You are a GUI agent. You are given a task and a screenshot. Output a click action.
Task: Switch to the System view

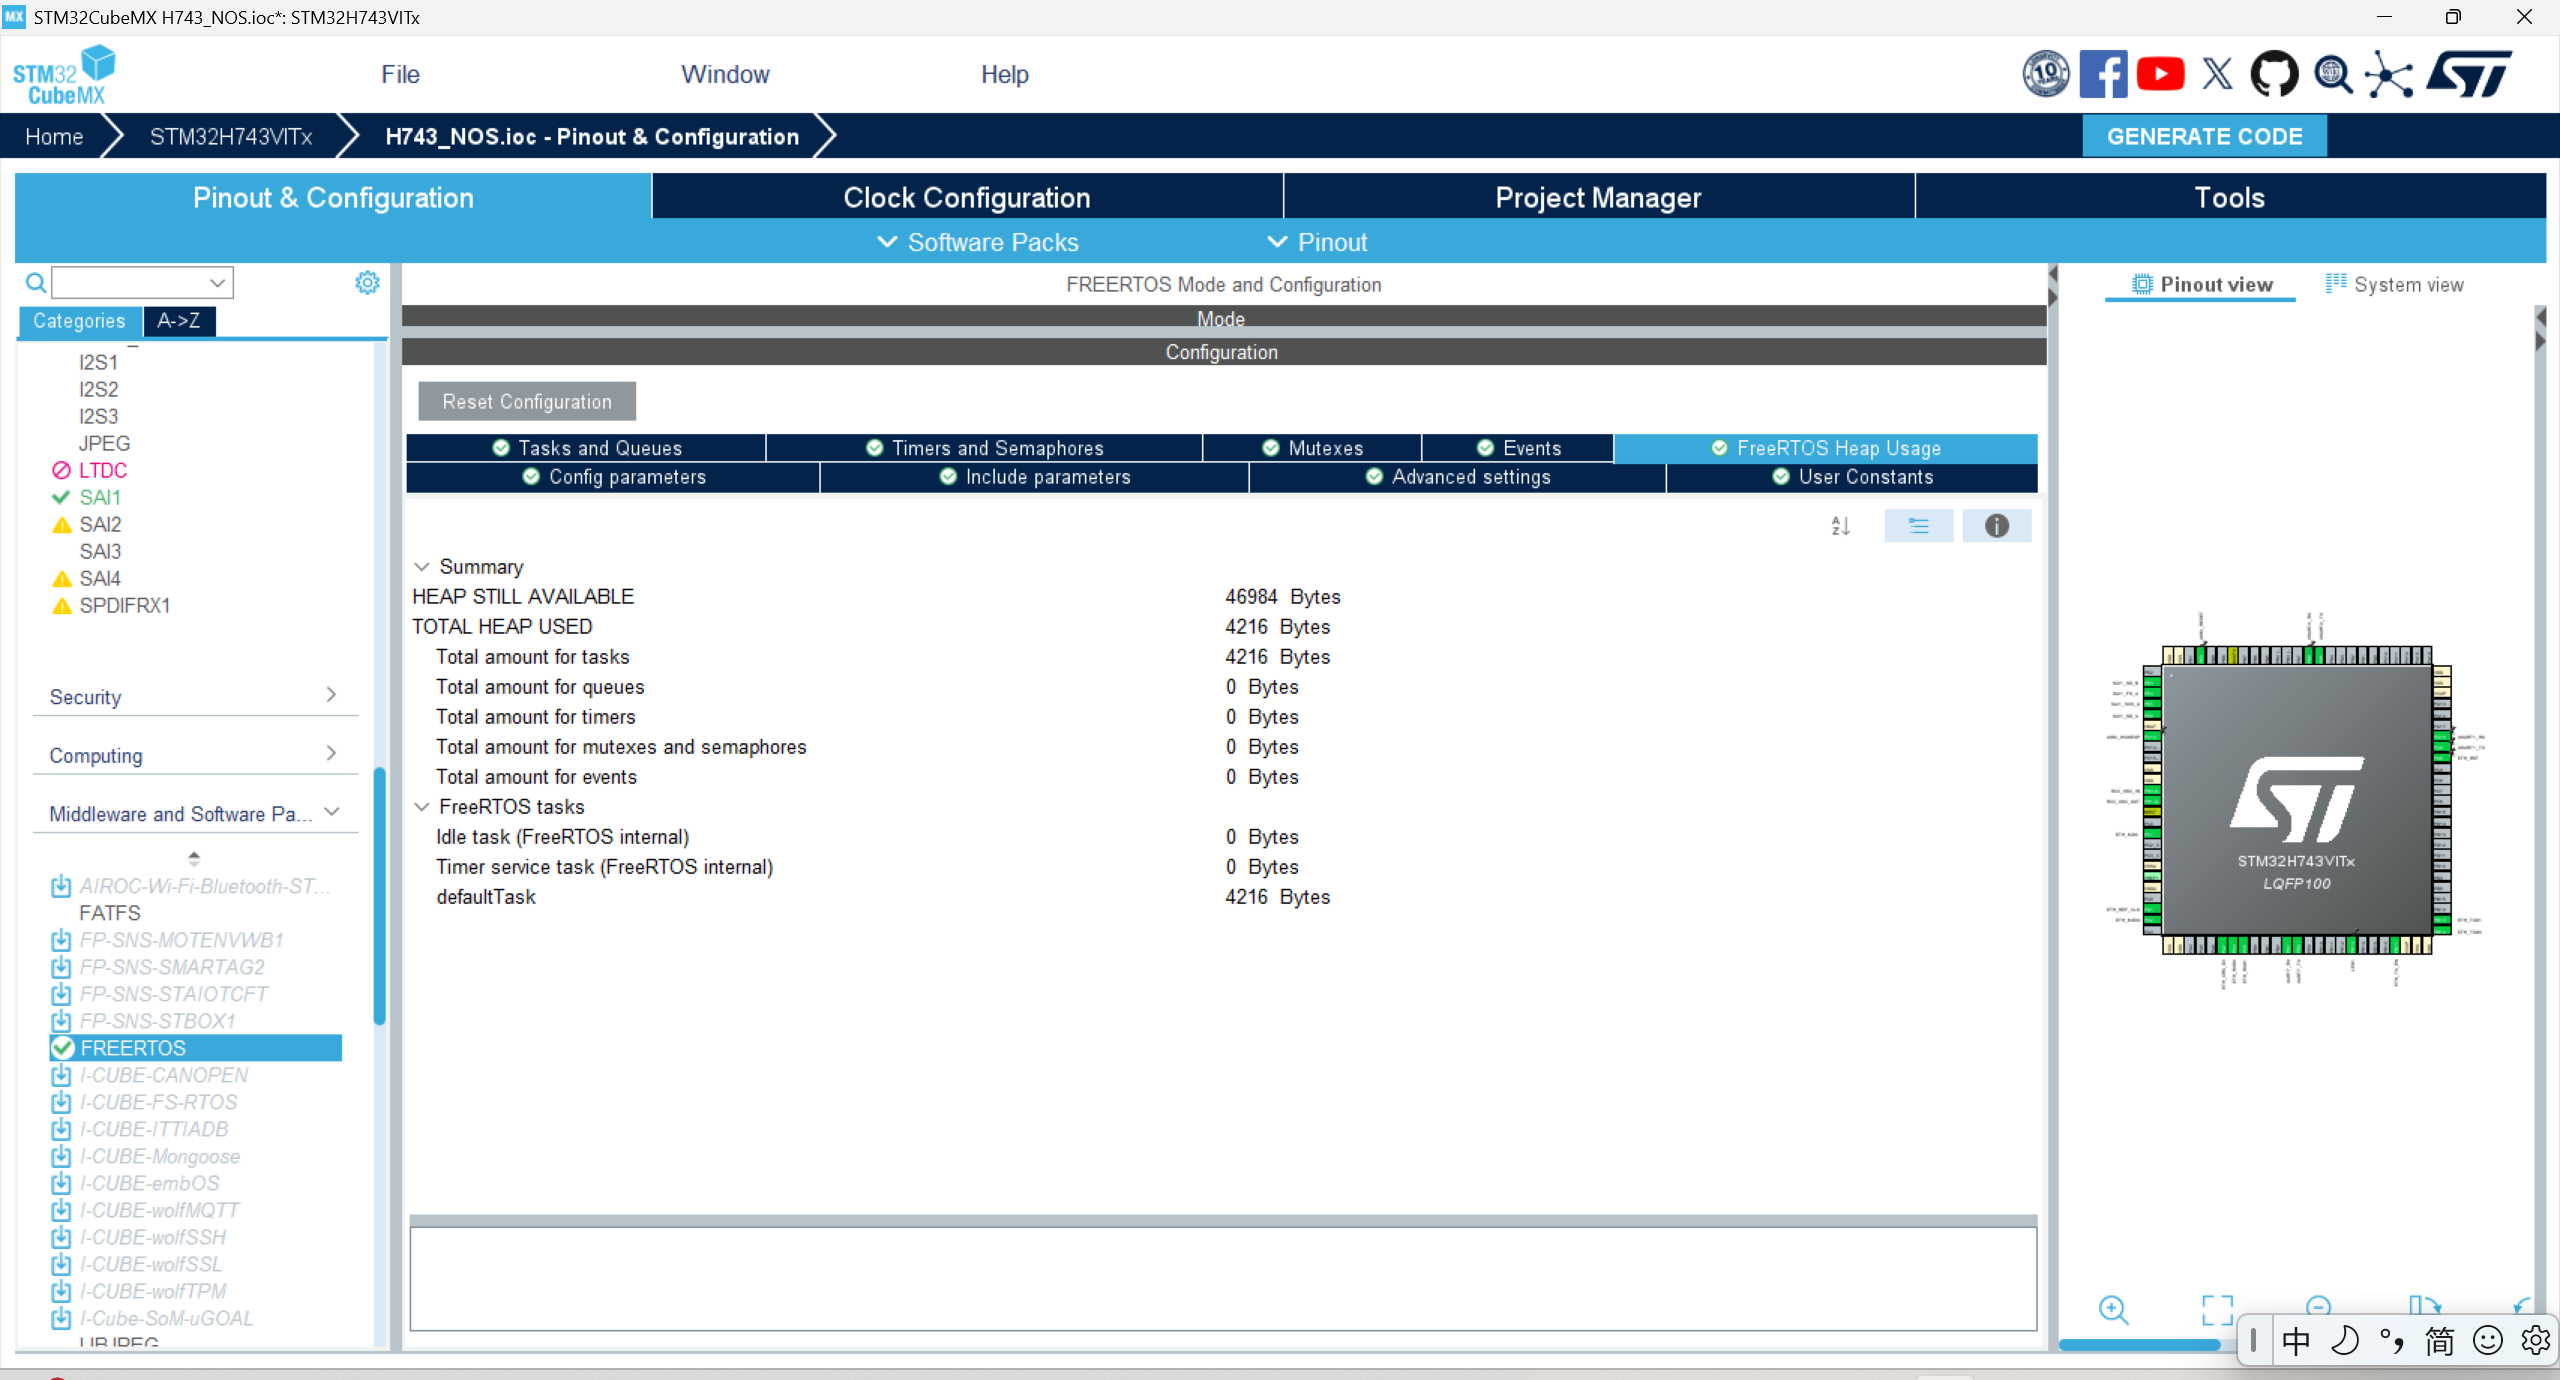pyautogui.click(x=2394, y=285)
